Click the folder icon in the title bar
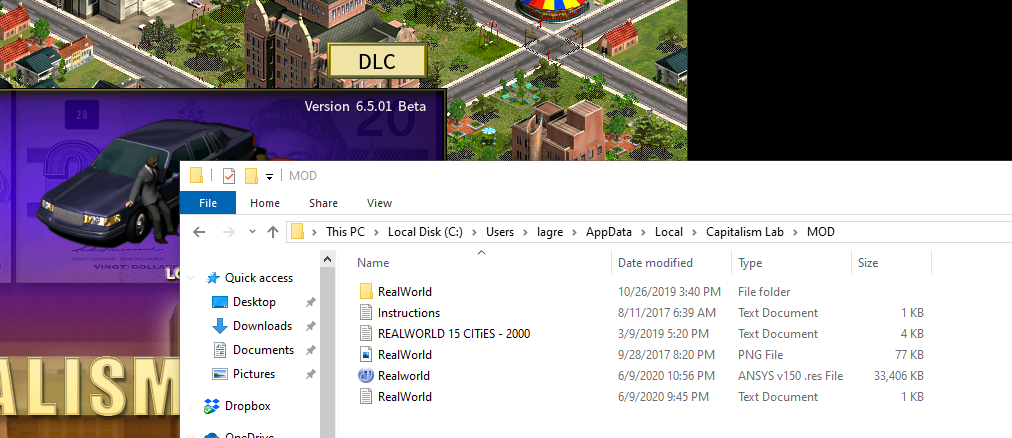Screen dimensions: 1012x438 (x=196, y=175)
